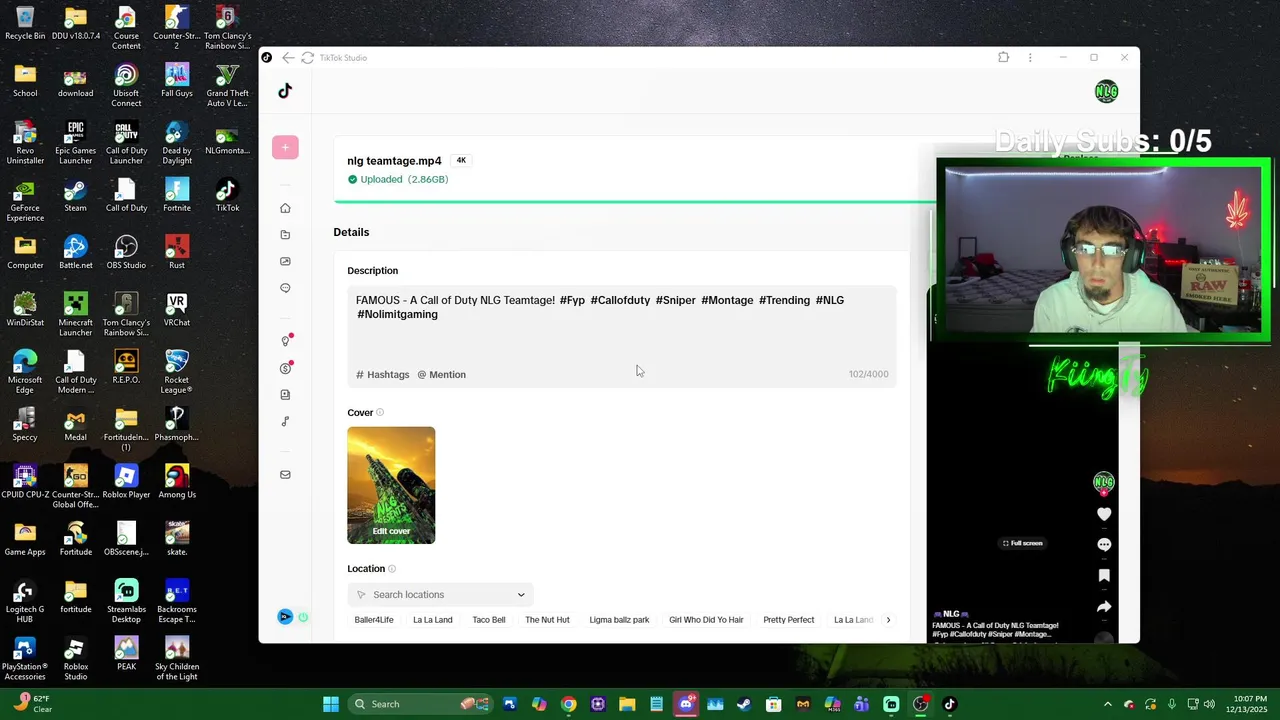Open Google Chrome from taskbar
This screenshot has width=1280, height=720.
(568, 704)
